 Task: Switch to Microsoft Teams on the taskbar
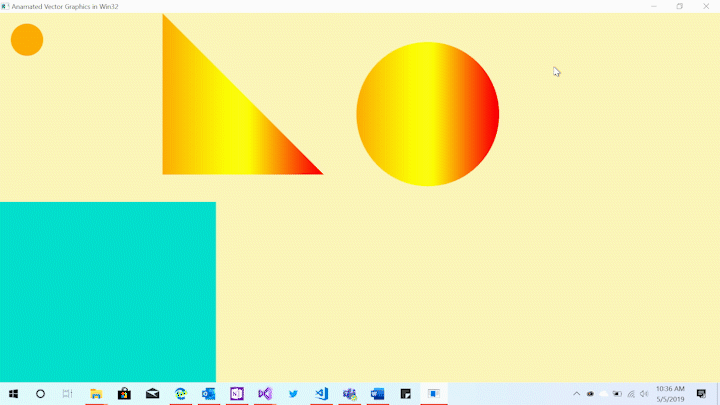(349, 394)
